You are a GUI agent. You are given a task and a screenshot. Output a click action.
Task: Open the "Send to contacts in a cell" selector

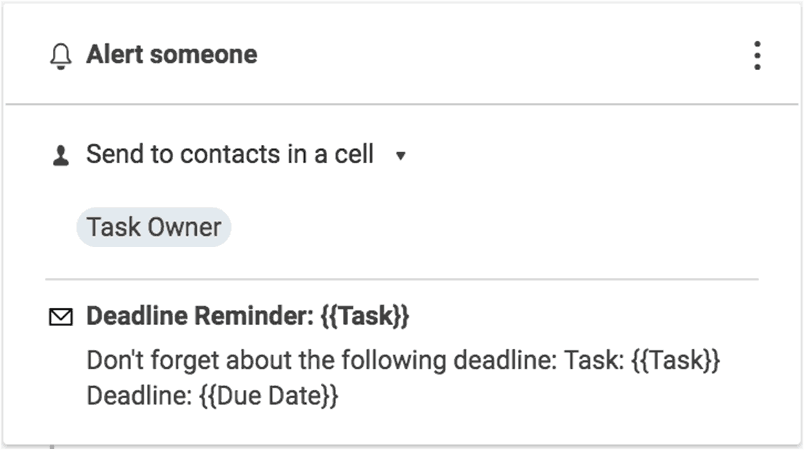230,155
